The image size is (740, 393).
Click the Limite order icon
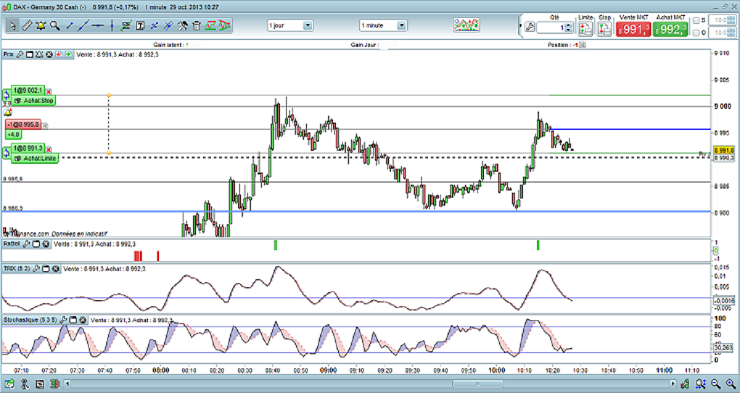(585, 29)
